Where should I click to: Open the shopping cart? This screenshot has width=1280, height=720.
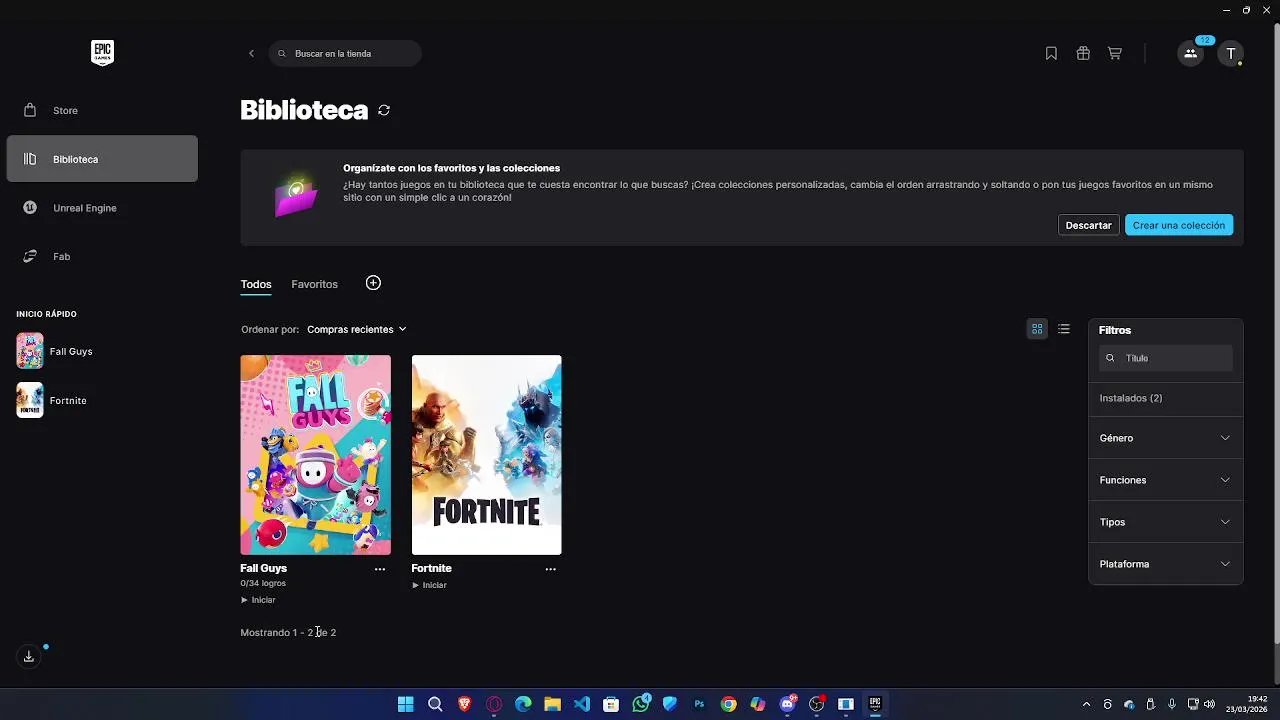click(1115, 54)
